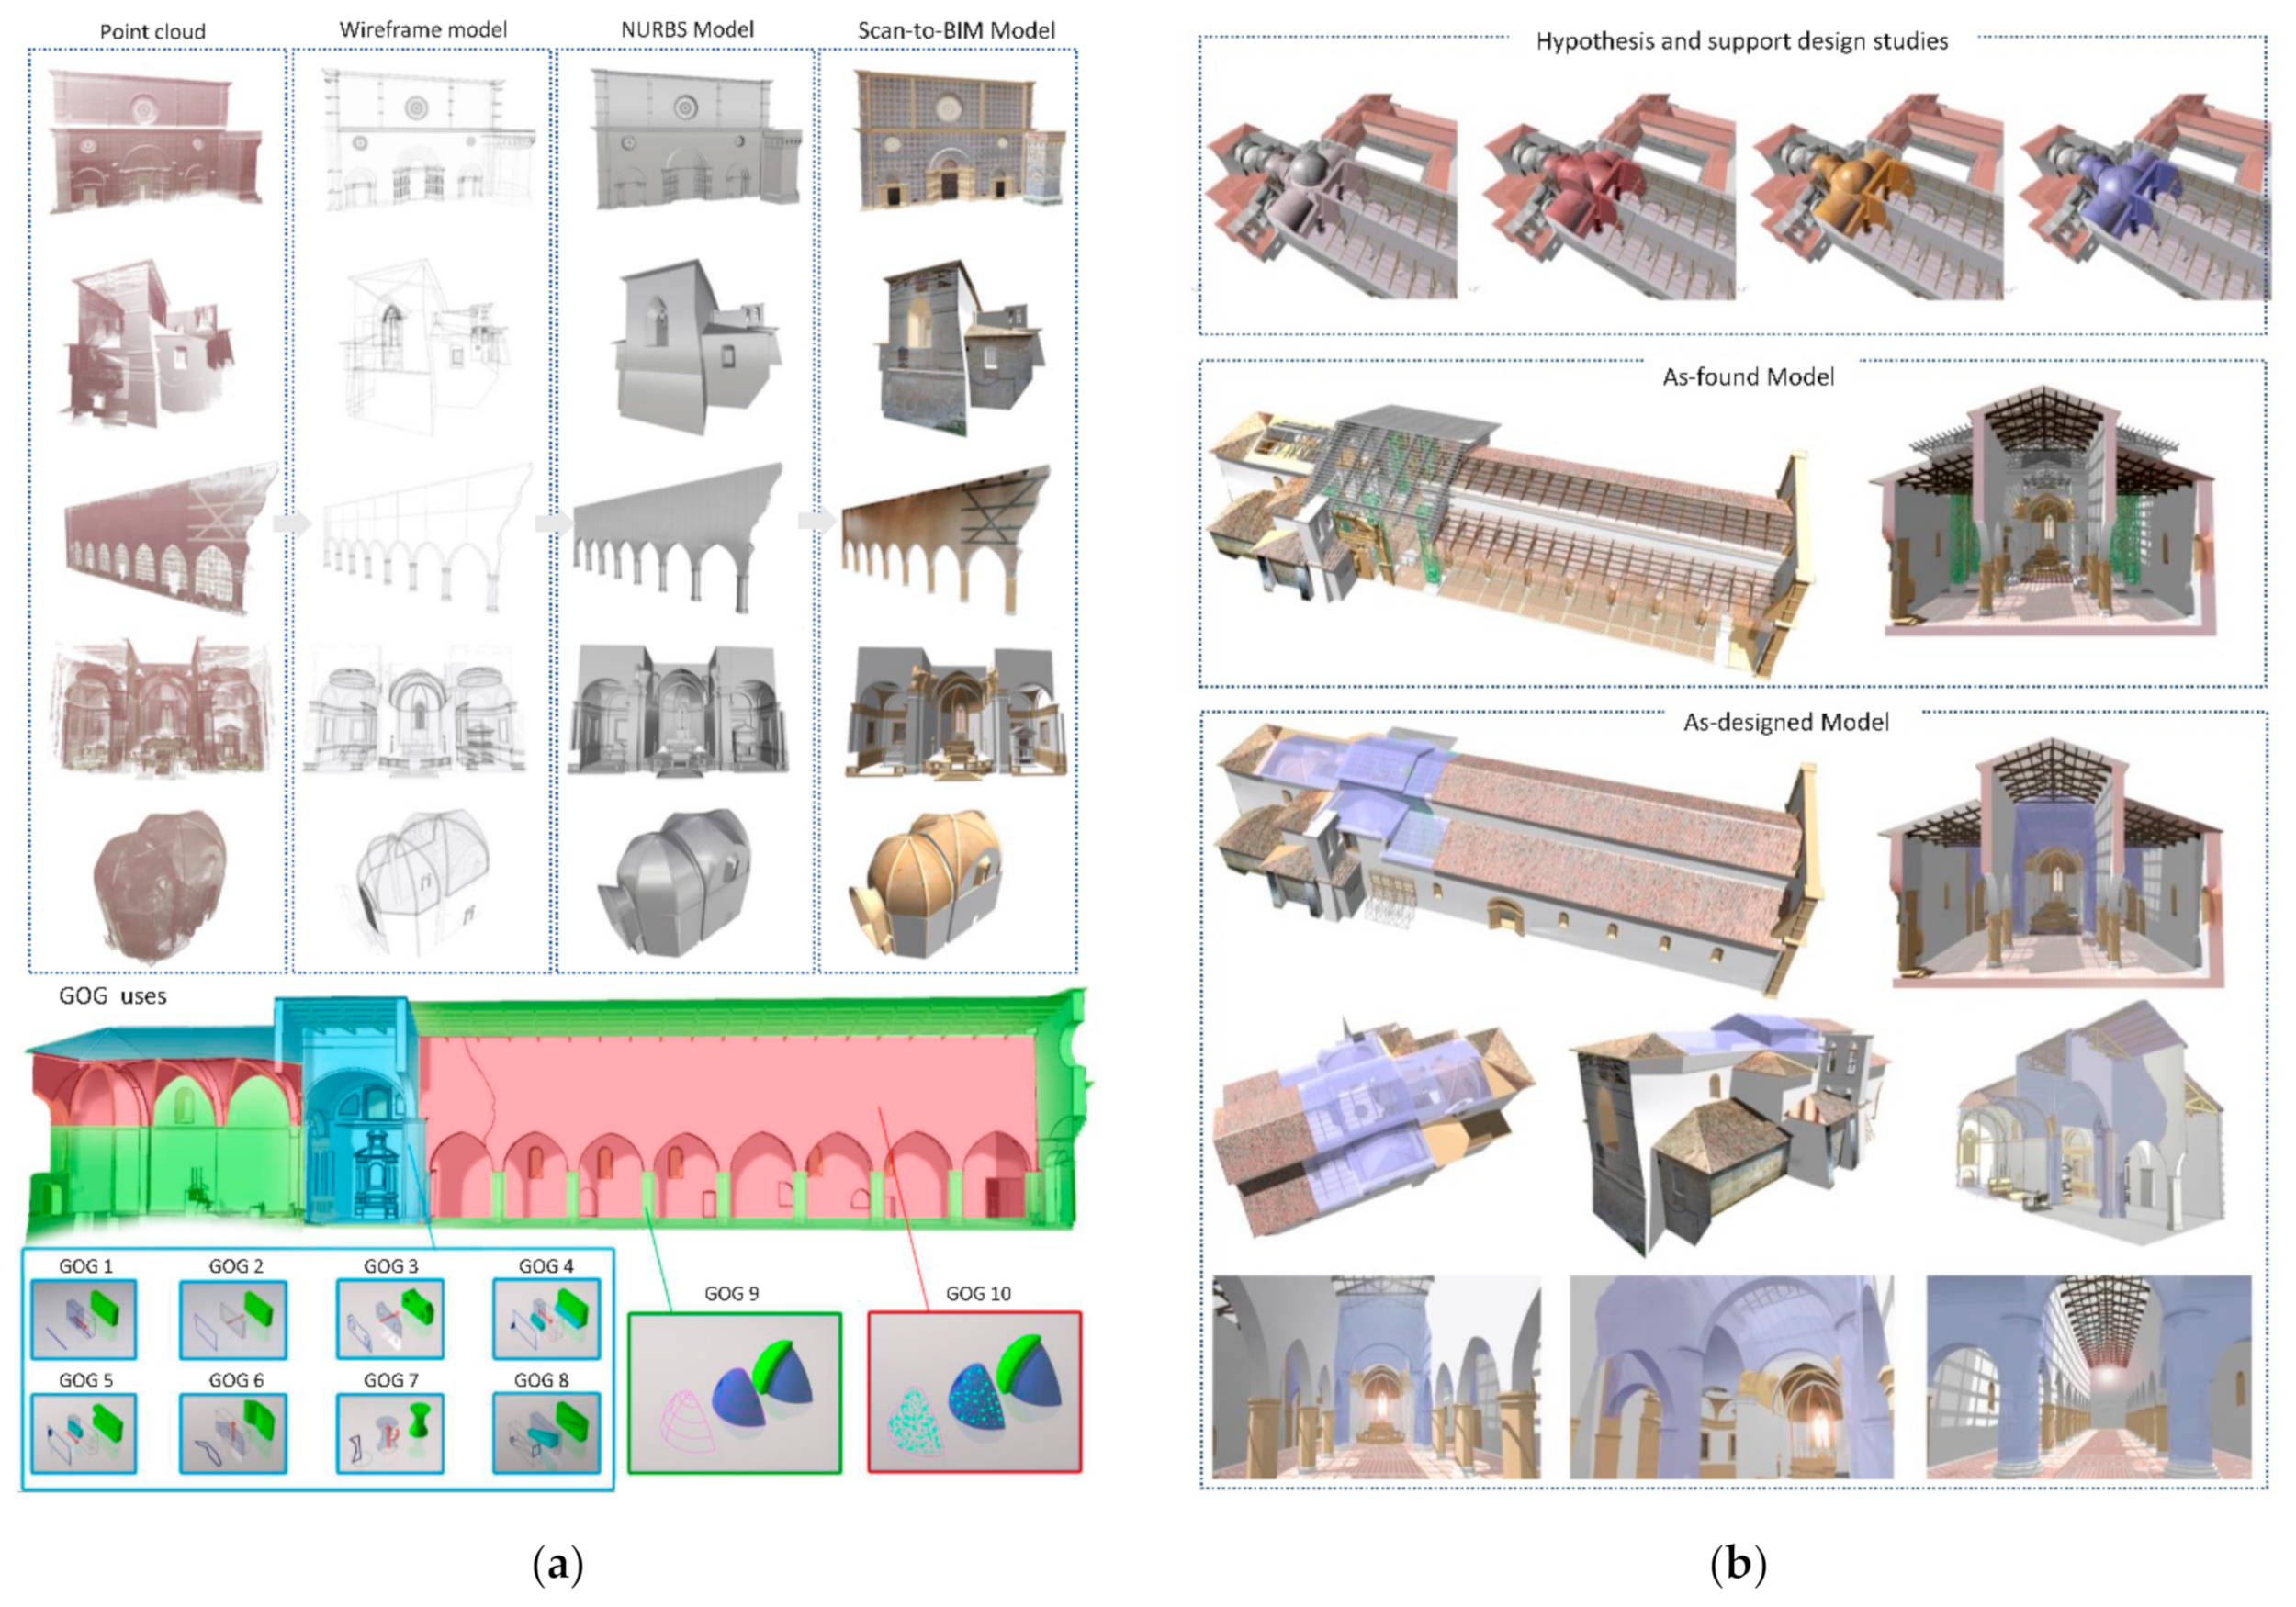Click the Hypothesis and support design studies title
Image resolution: width=2296 pixels, height=1607 pixels.
[1741, 42]
